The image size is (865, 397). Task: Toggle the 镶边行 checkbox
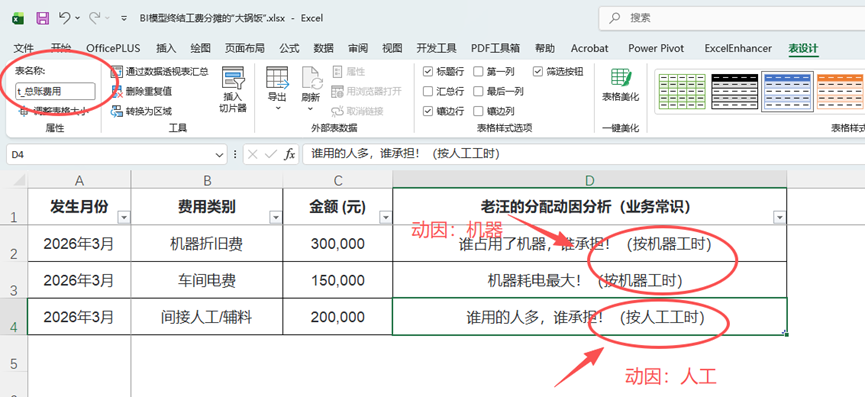[x=428, y=111]
